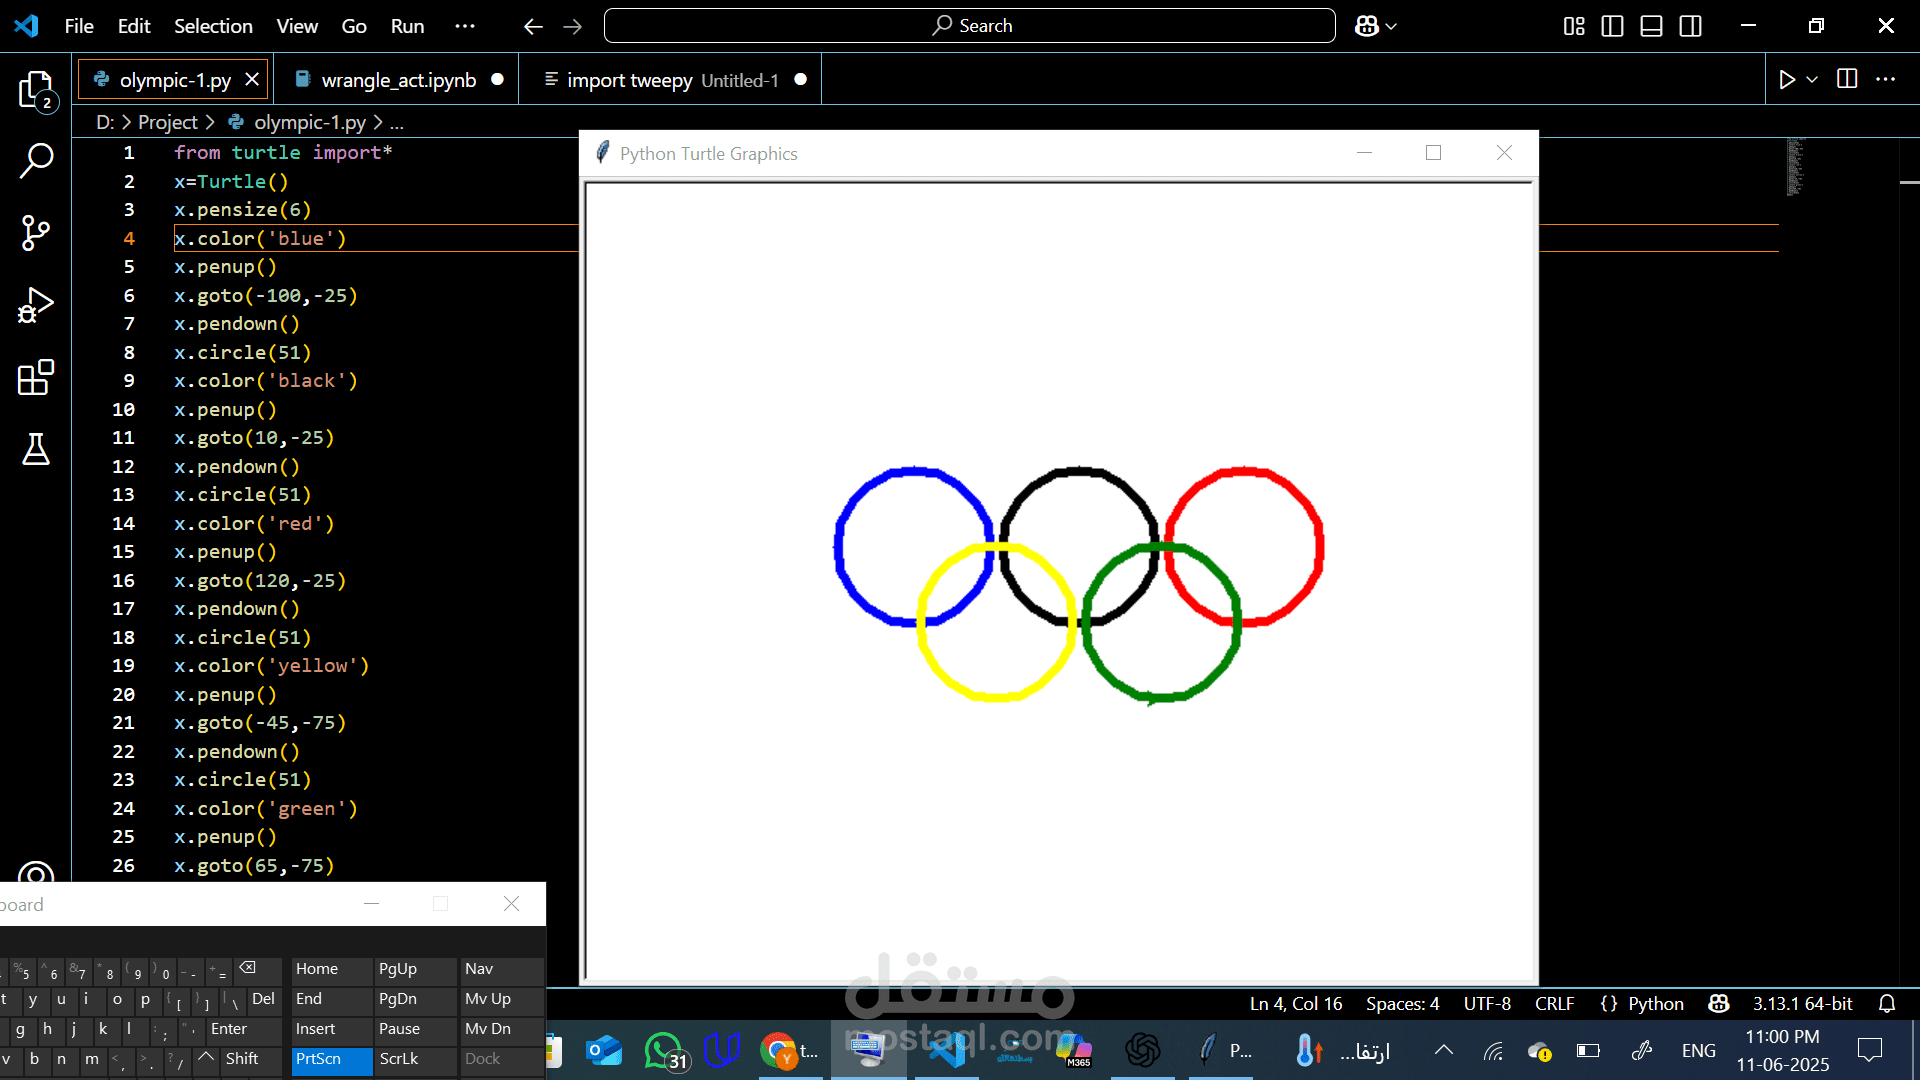
Task: Open ChatGPT app from the taskbar
Action: tap(1142, 1051)
